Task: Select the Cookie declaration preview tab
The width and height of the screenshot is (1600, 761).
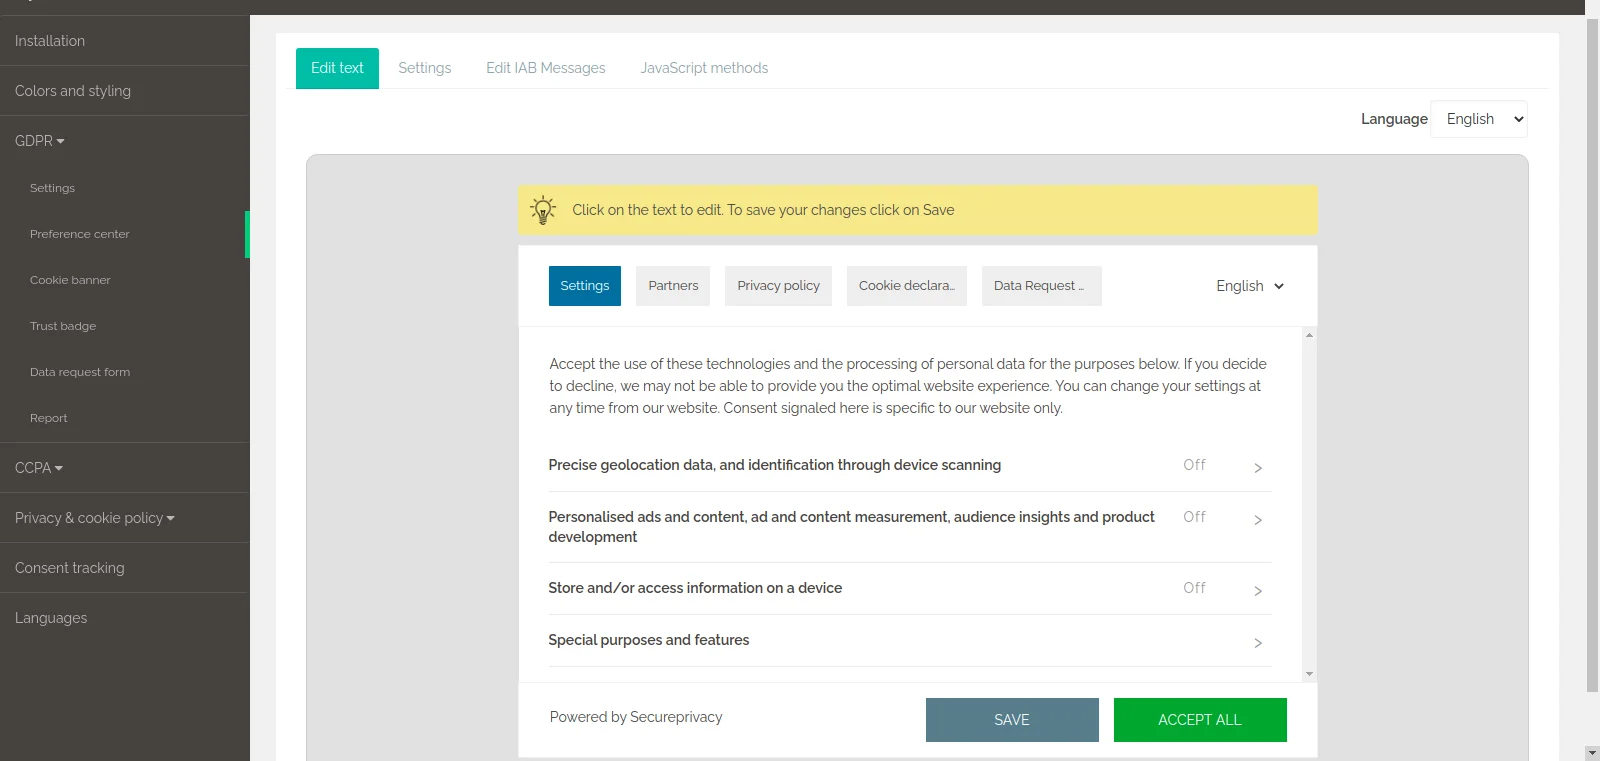Action: click(x=907, y=286)
